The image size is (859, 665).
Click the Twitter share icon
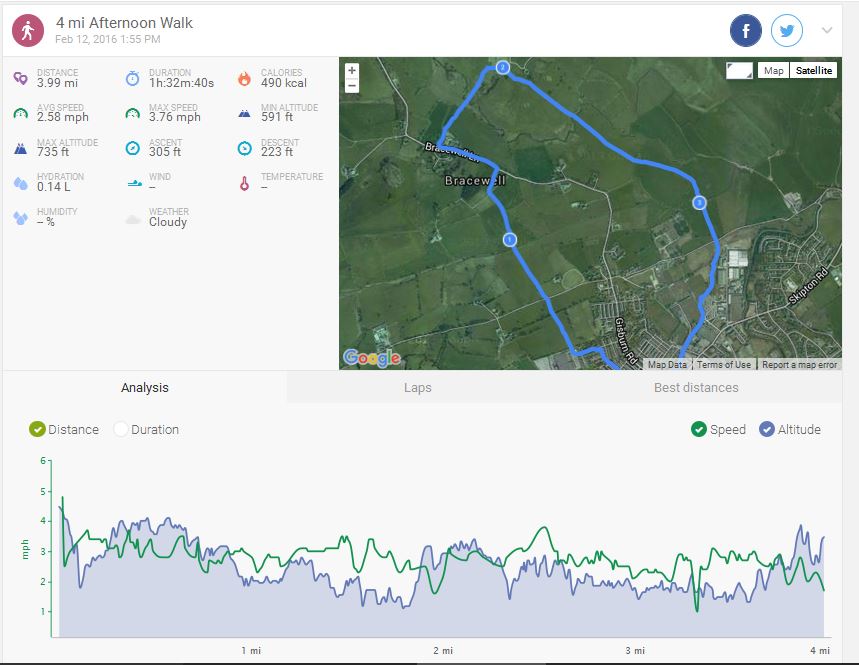pyautogui.click(x=787, y=31)
